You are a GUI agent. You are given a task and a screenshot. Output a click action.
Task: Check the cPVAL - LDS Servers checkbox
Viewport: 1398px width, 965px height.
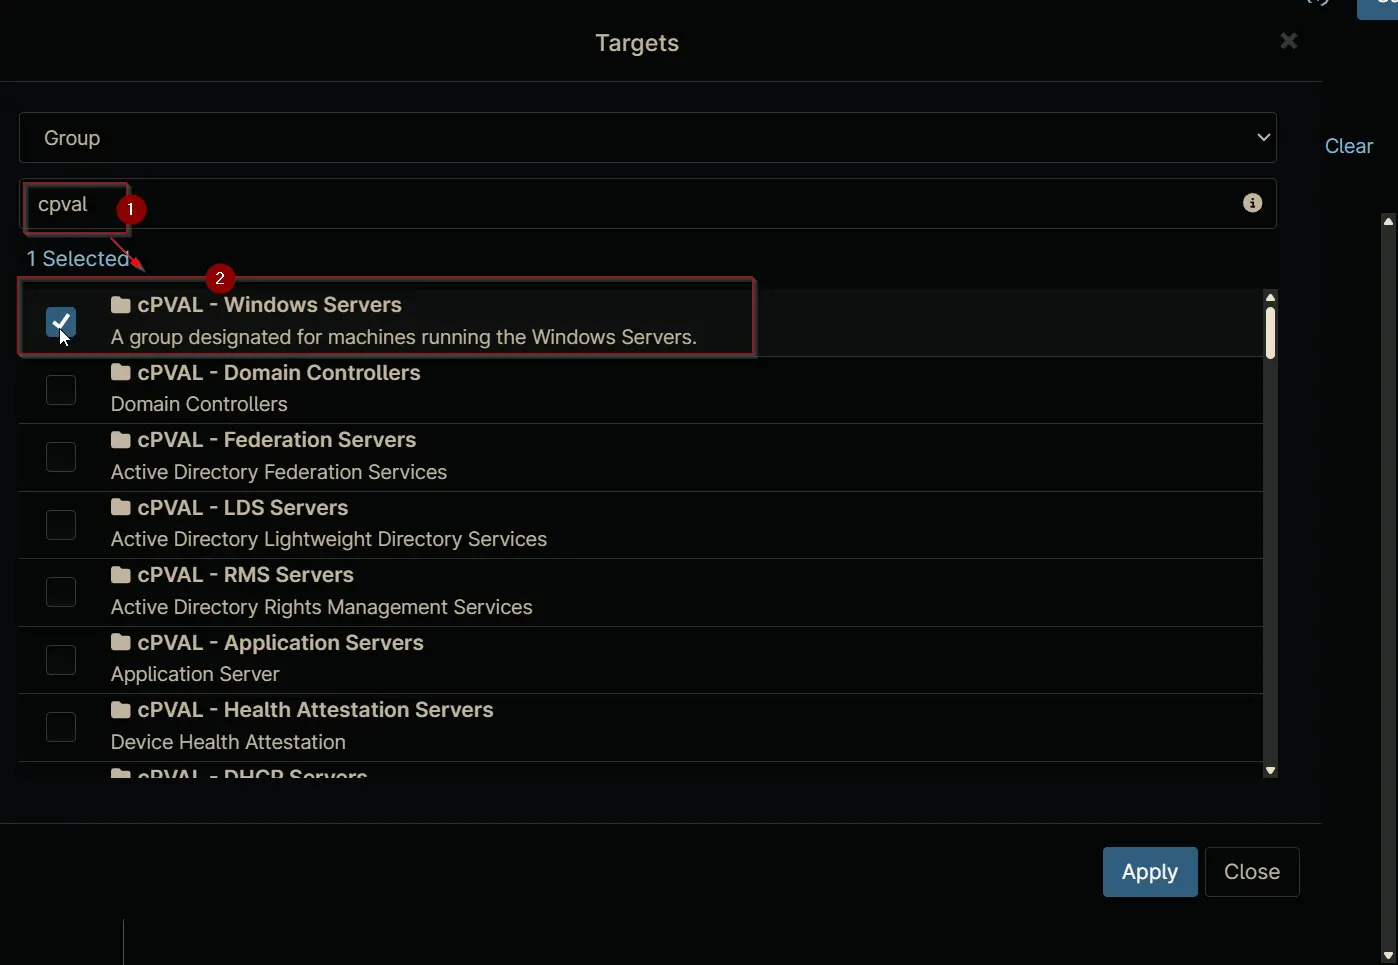pos(61,525)
